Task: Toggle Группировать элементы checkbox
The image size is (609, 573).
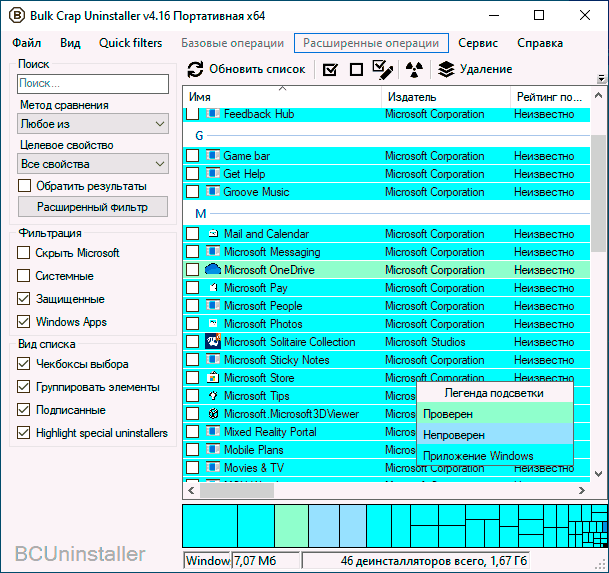Action: pyautogui.click(x=24, y=387)
